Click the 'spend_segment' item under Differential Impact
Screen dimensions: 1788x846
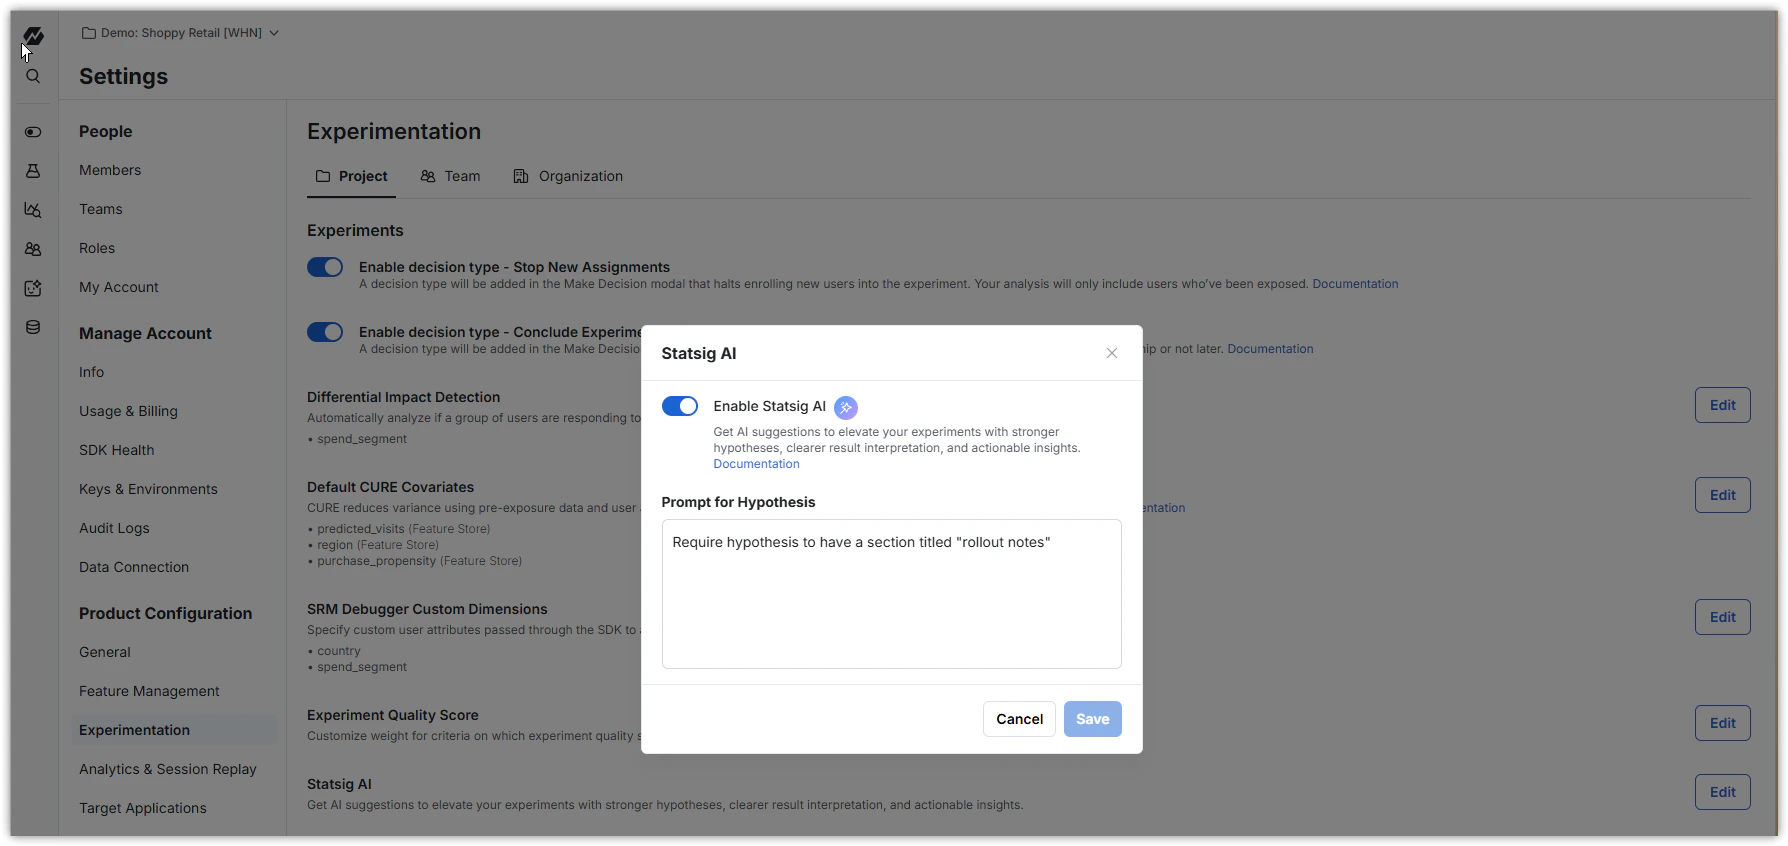[362, 439]
